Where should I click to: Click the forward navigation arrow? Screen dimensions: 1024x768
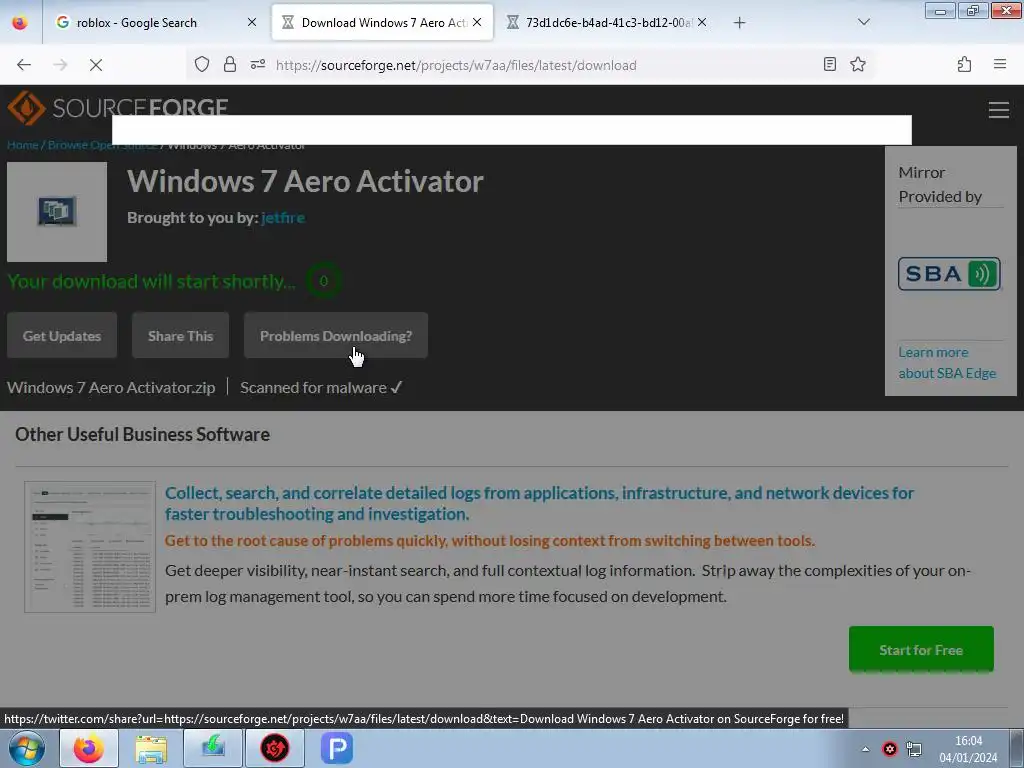60,65
